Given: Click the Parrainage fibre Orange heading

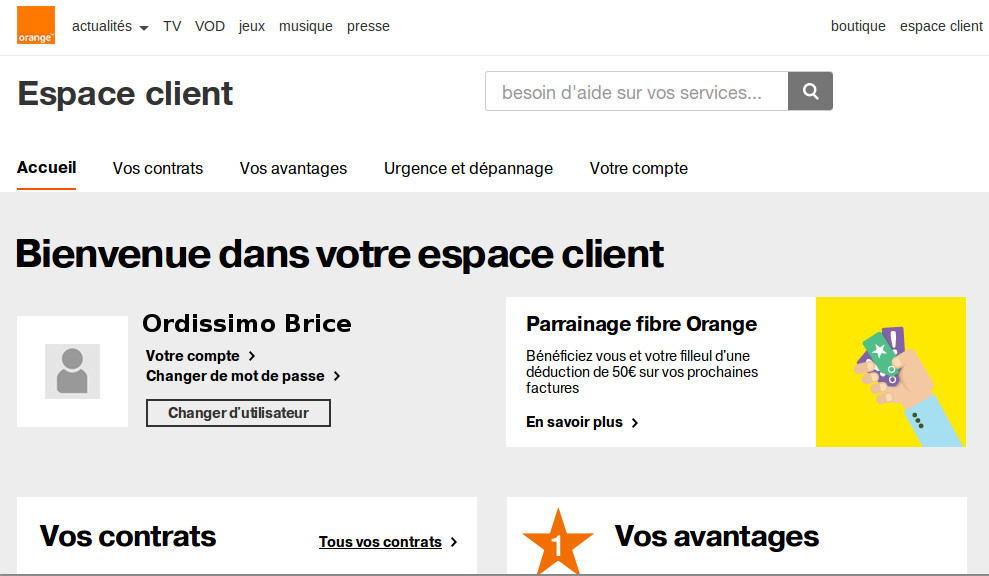Looking at the screenshot, I should point(641,324).
